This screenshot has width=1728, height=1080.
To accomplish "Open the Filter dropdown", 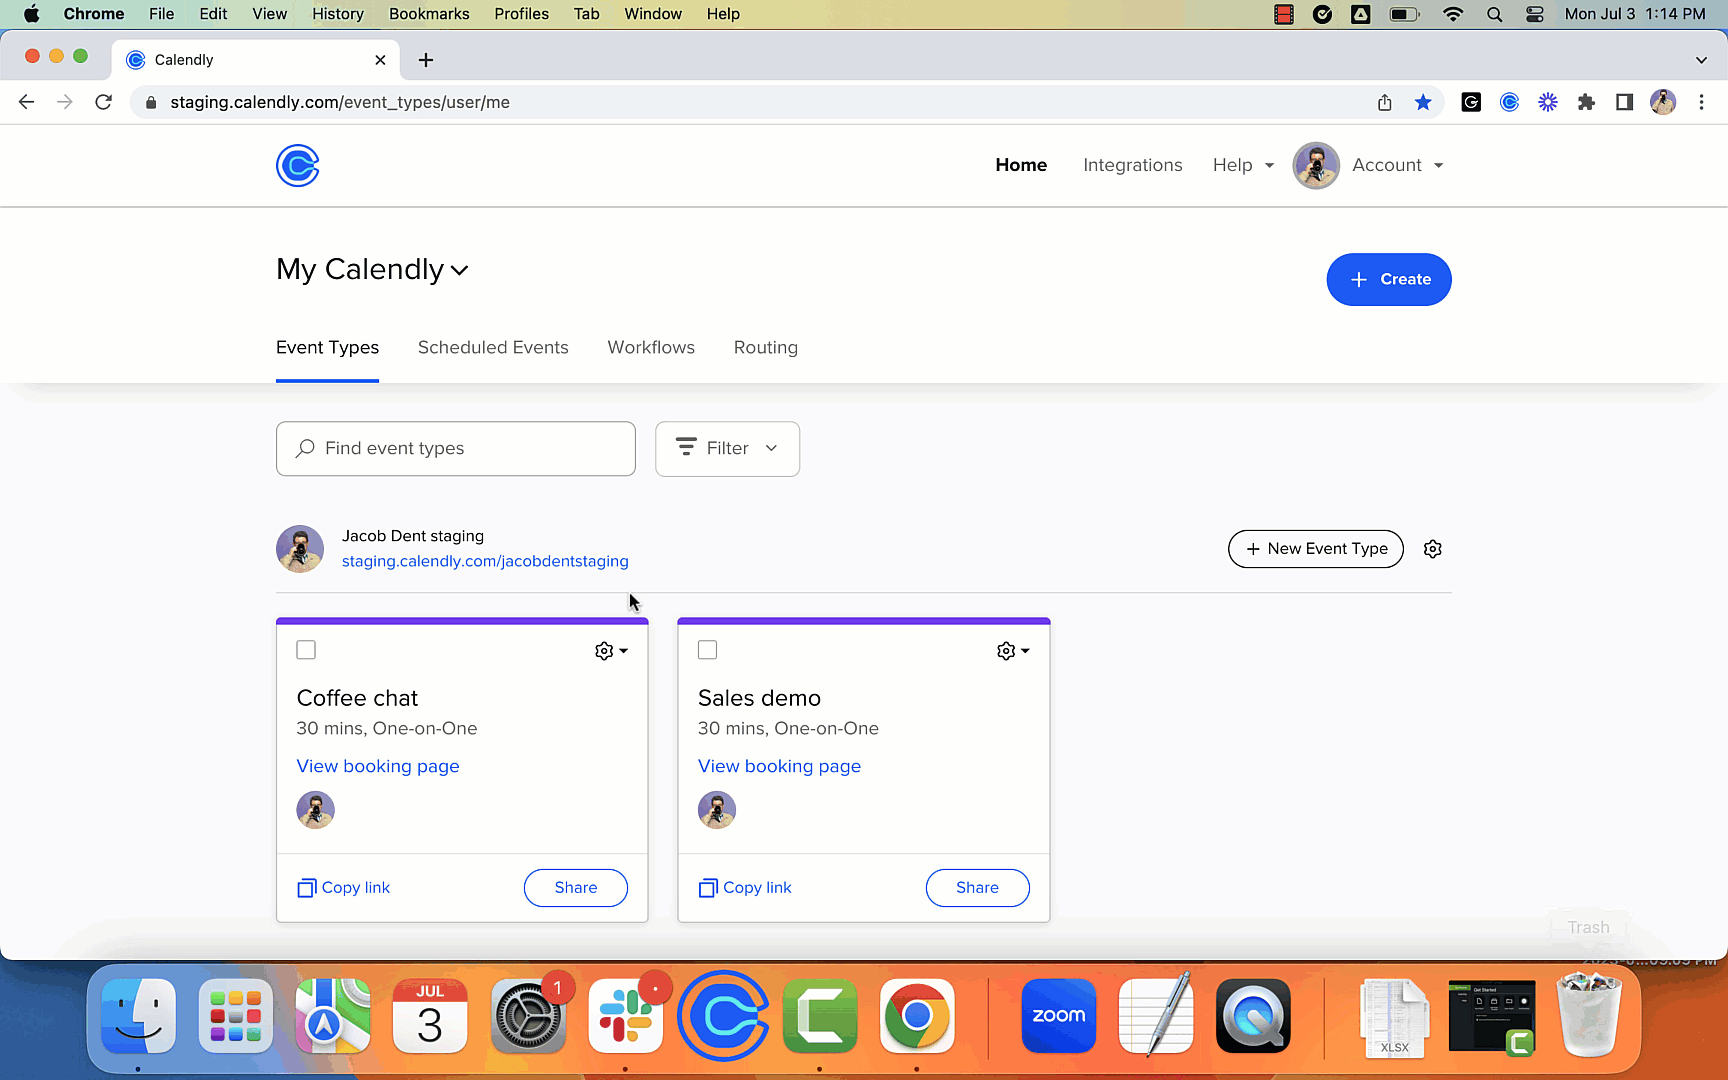I will [727, 449].
